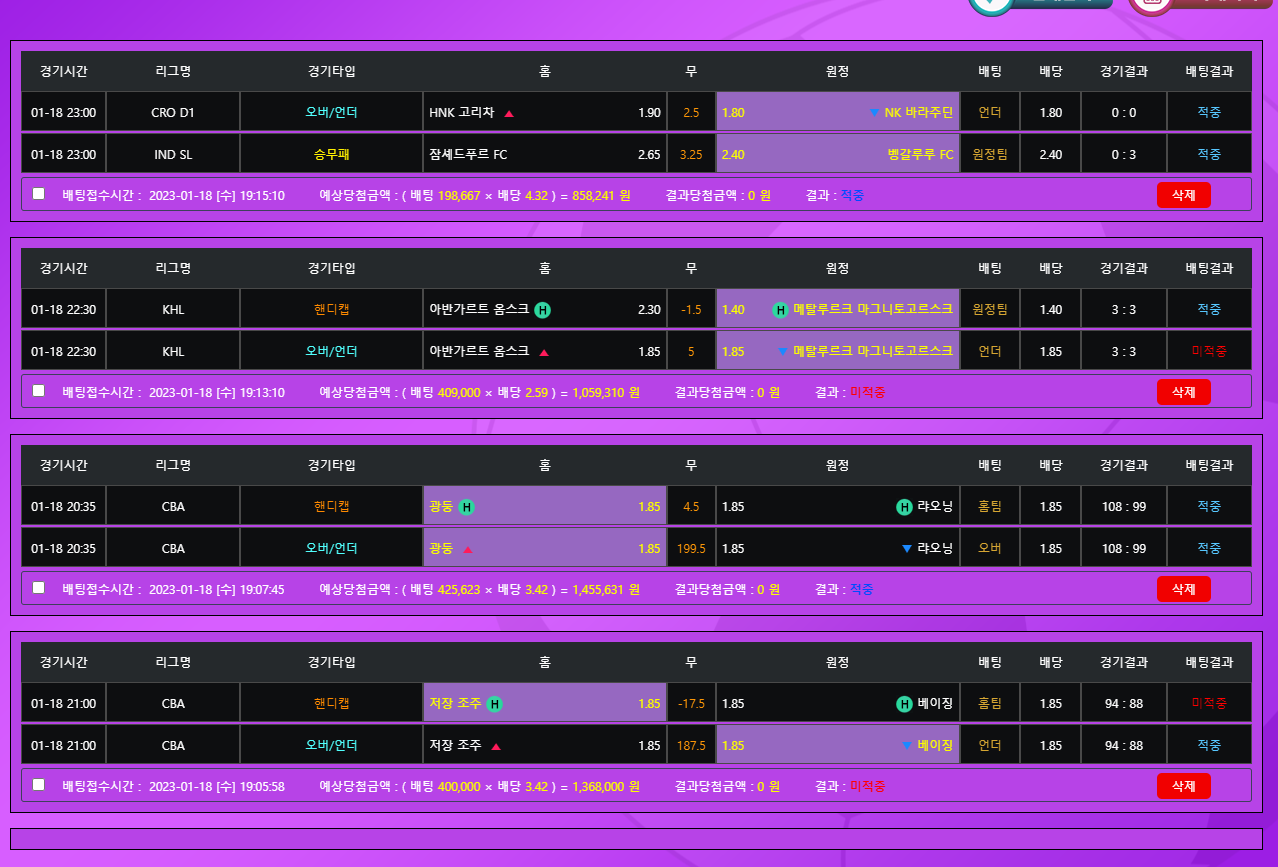The height and width of the screenshot is (867, 1278).
Task: Click the blue down arrow beside 랴오닝
Action: click(x=906, y=549)
